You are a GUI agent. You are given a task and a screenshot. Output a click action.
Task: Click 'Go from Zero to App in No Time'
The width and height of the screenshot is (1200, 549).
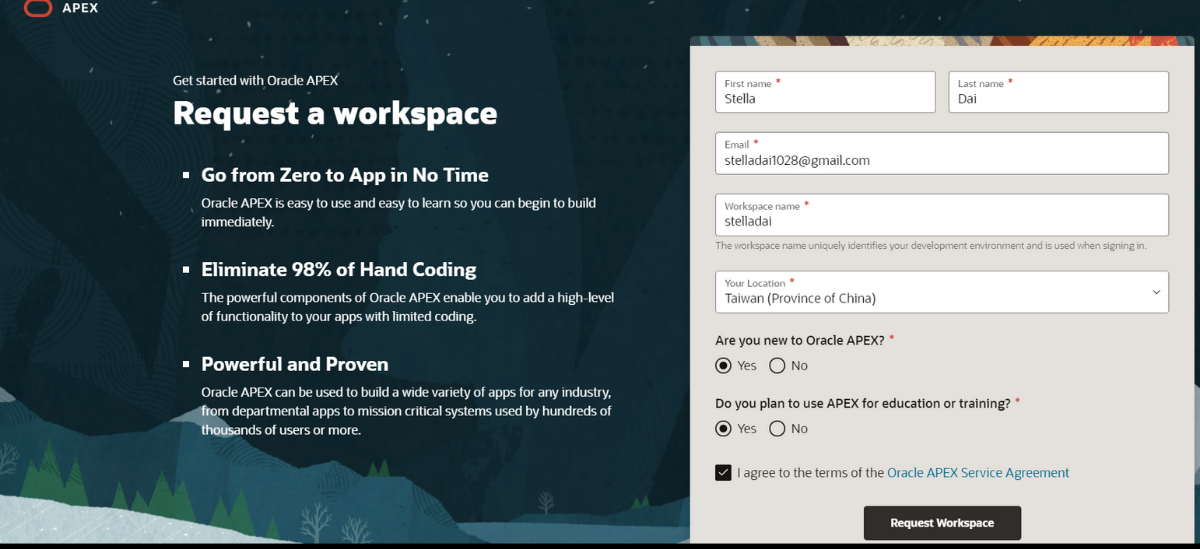tap(345, 175)
